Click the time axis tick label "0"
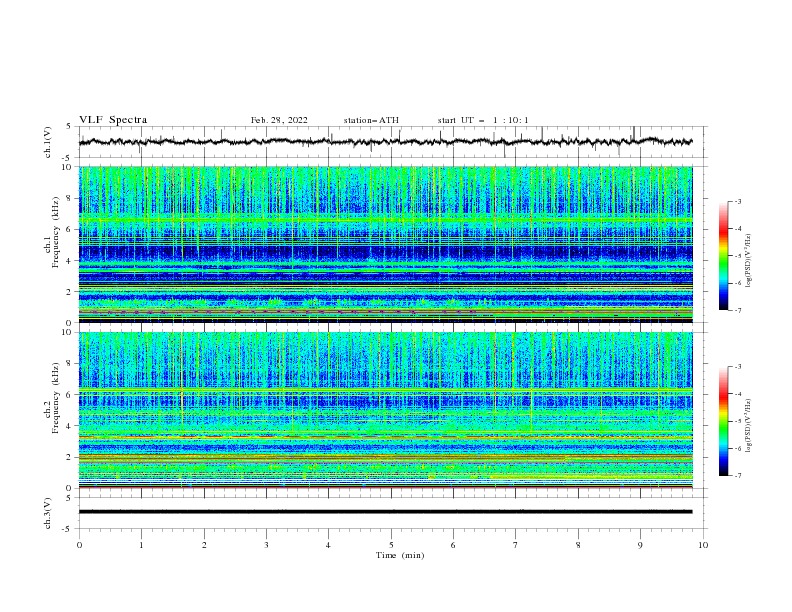792x612 pixels. coord(79,545)
